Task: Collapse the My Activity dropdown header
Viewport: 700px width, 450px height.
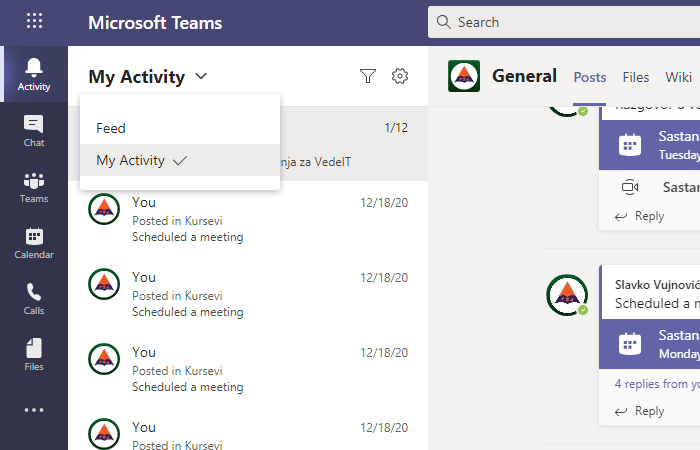Action: pyautogui.click(x=148, y=76)
